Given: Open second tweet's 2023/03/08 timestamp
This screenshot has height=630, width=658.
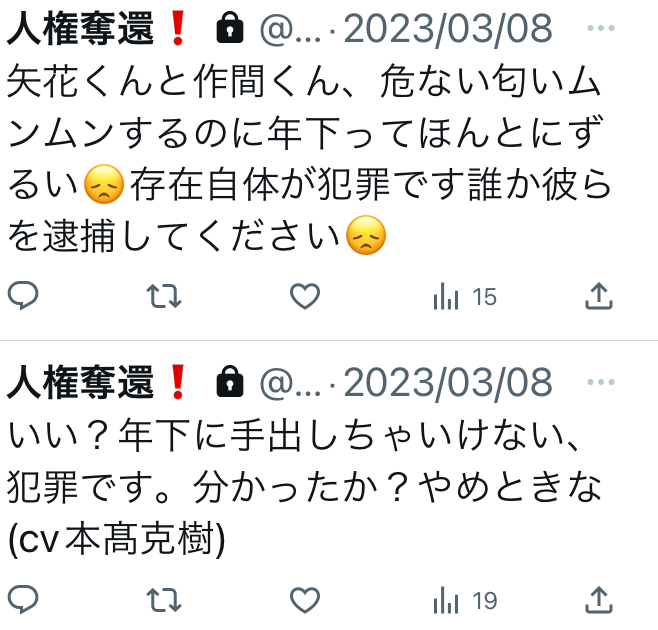Looking at the screenshot, I should pos(448,382).
